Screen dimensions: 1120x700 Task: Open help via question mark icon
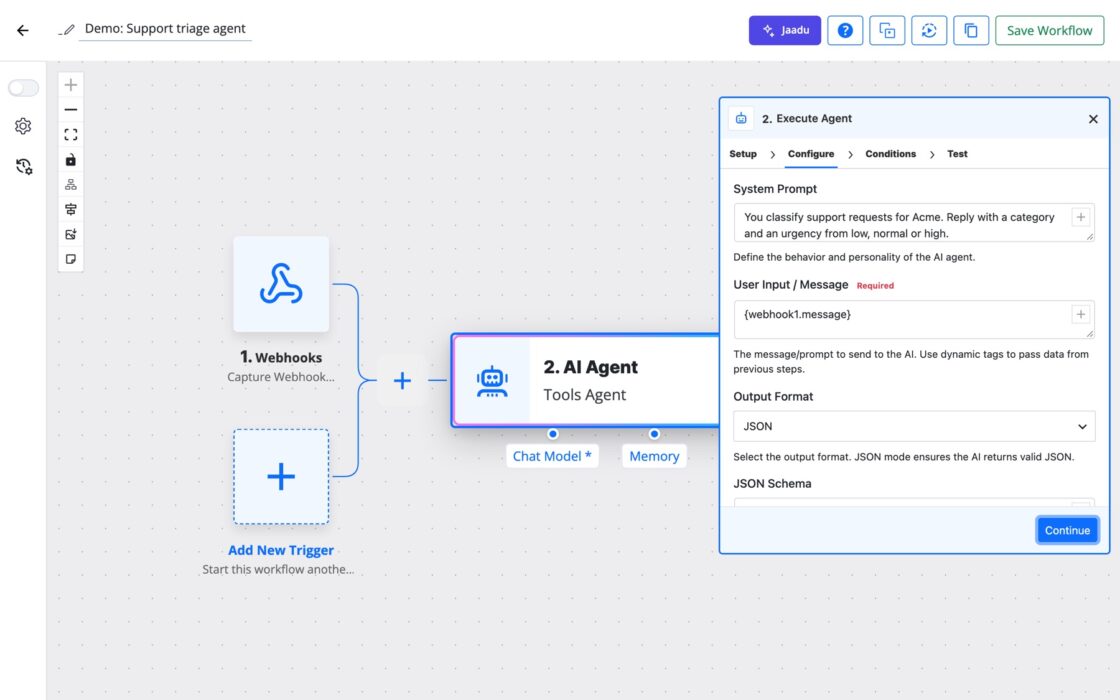point(845,30)
